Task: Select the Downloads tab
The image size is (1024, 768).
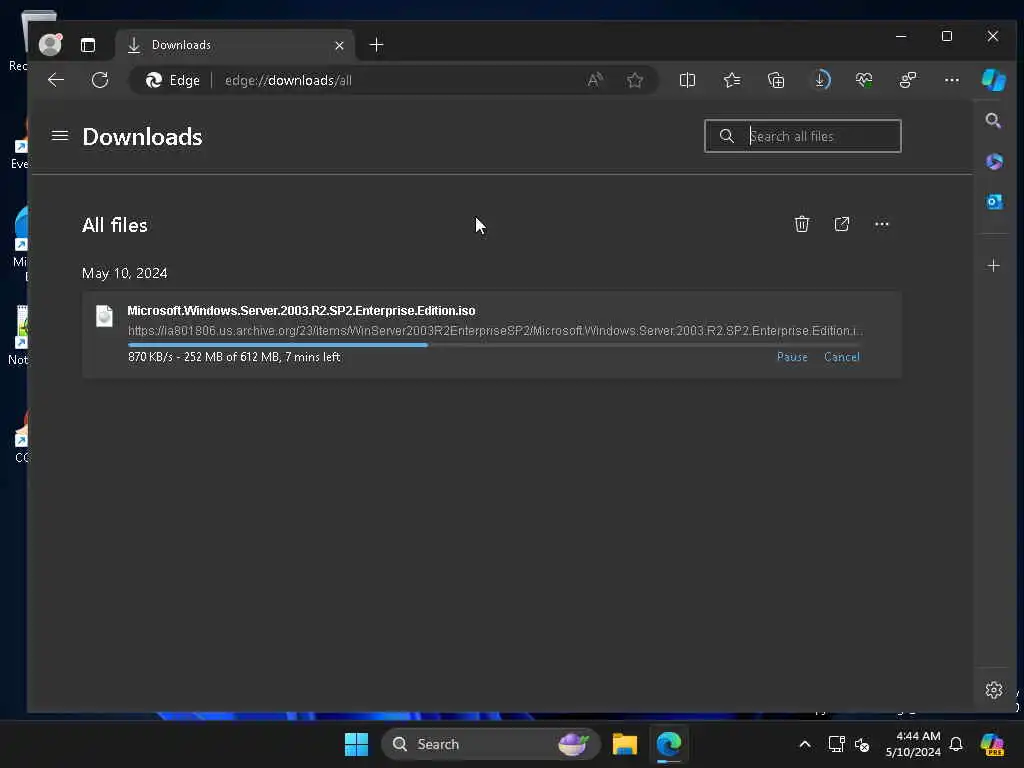Action: (x=234, y=44)
